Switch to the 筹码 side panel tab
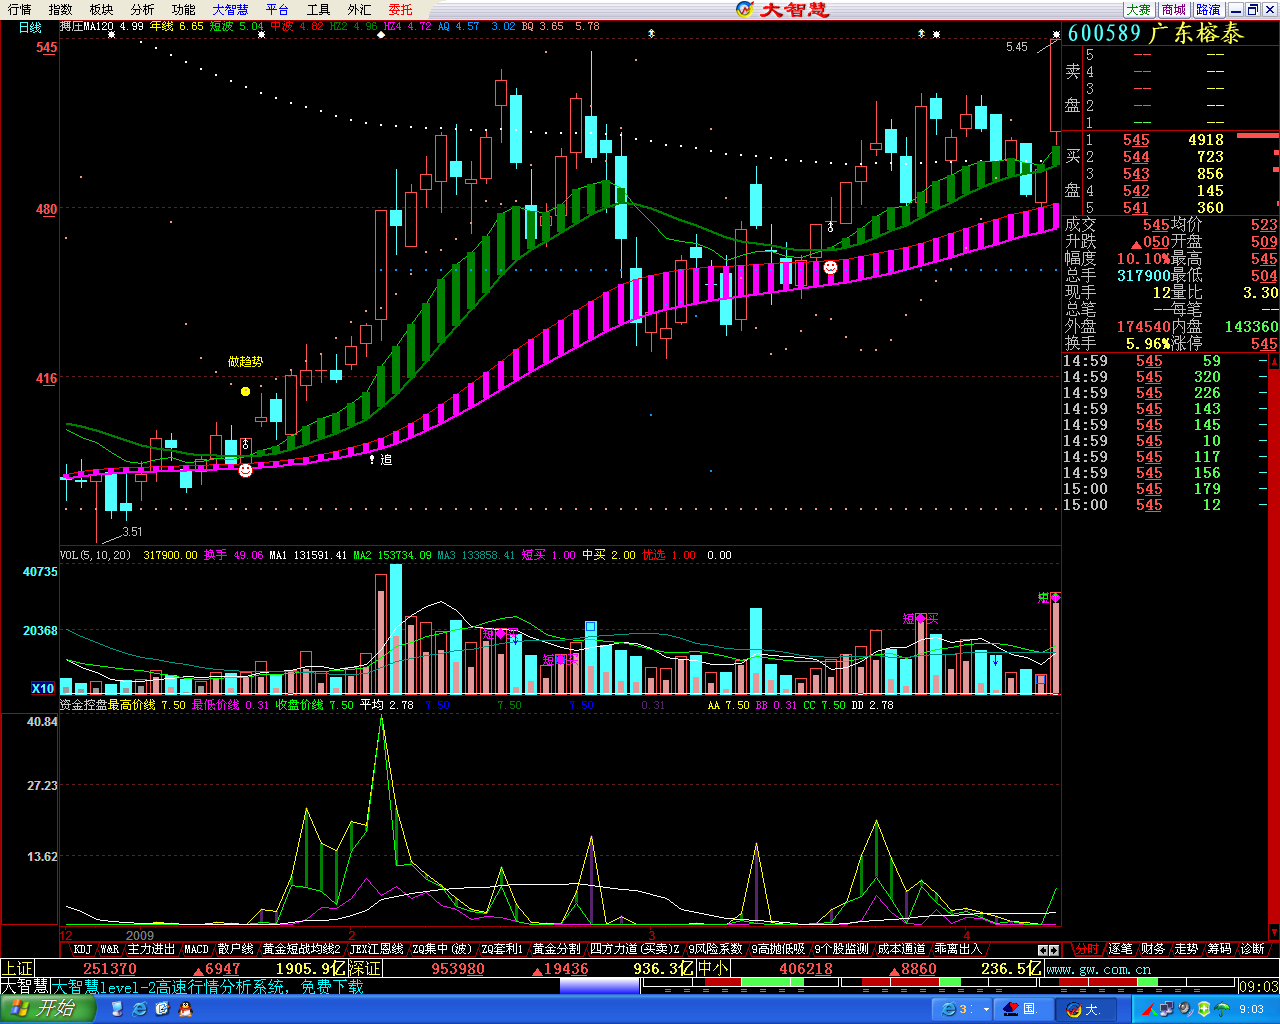Viewport: 1280px width, 1024px height. (1219, 949)
